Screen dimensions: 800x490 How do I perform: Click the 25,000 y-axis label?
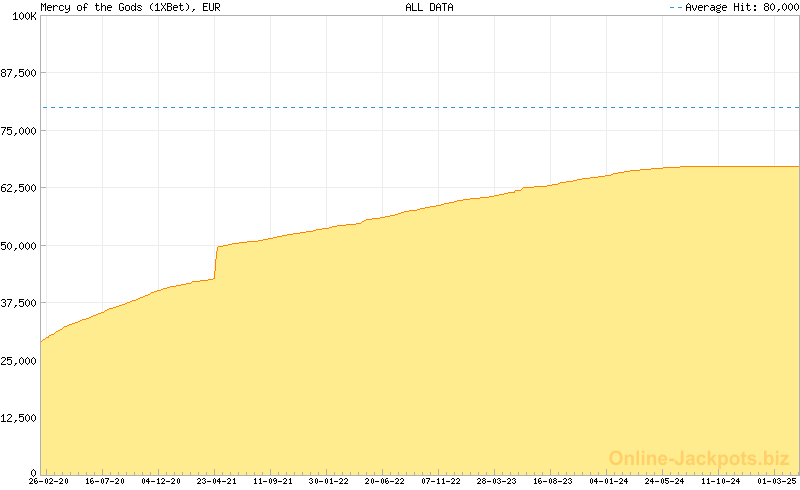(x=19, y=361)
